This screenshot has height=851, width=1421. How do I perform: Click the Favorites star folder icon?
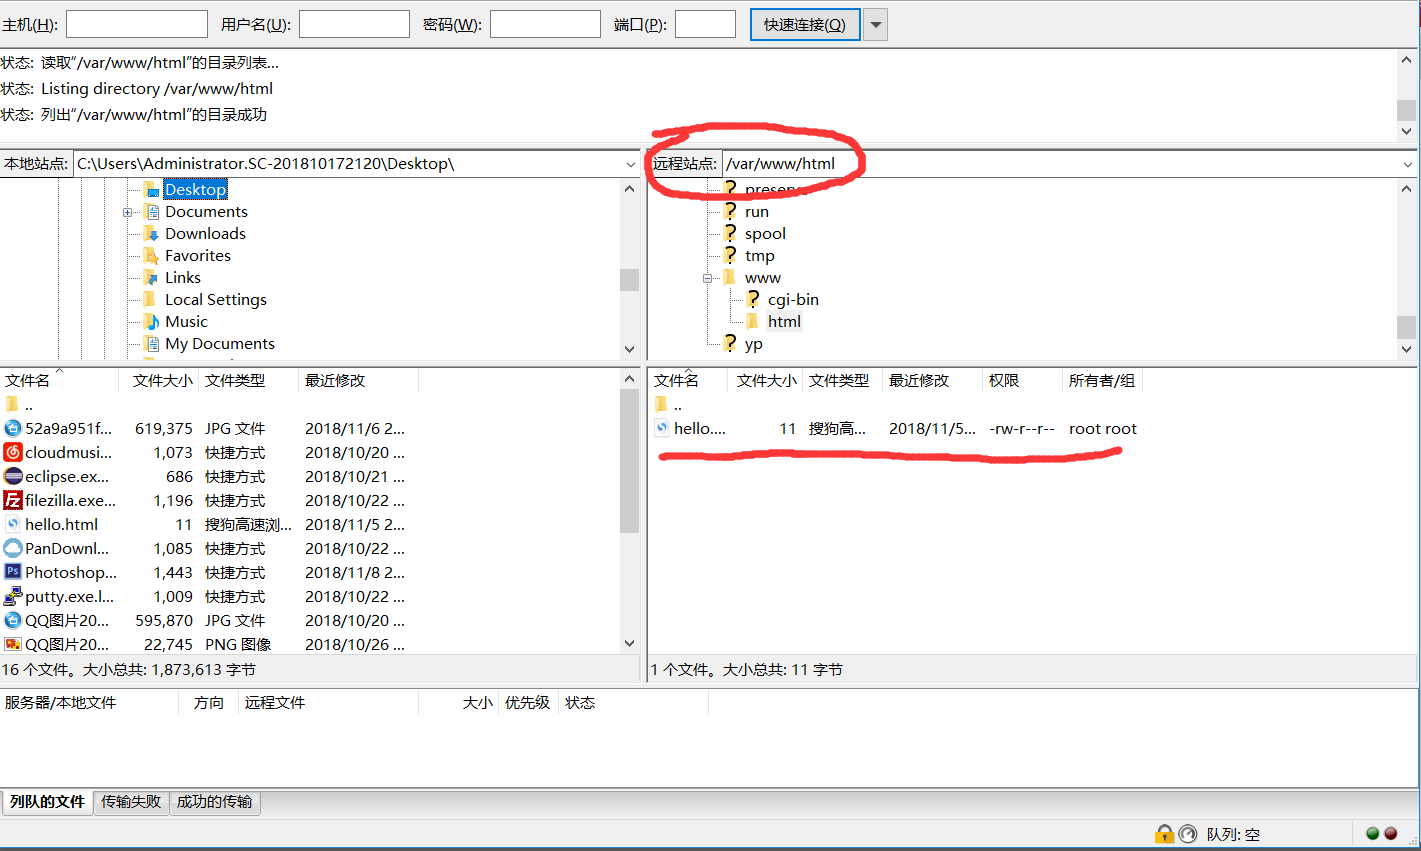[152, 255]
